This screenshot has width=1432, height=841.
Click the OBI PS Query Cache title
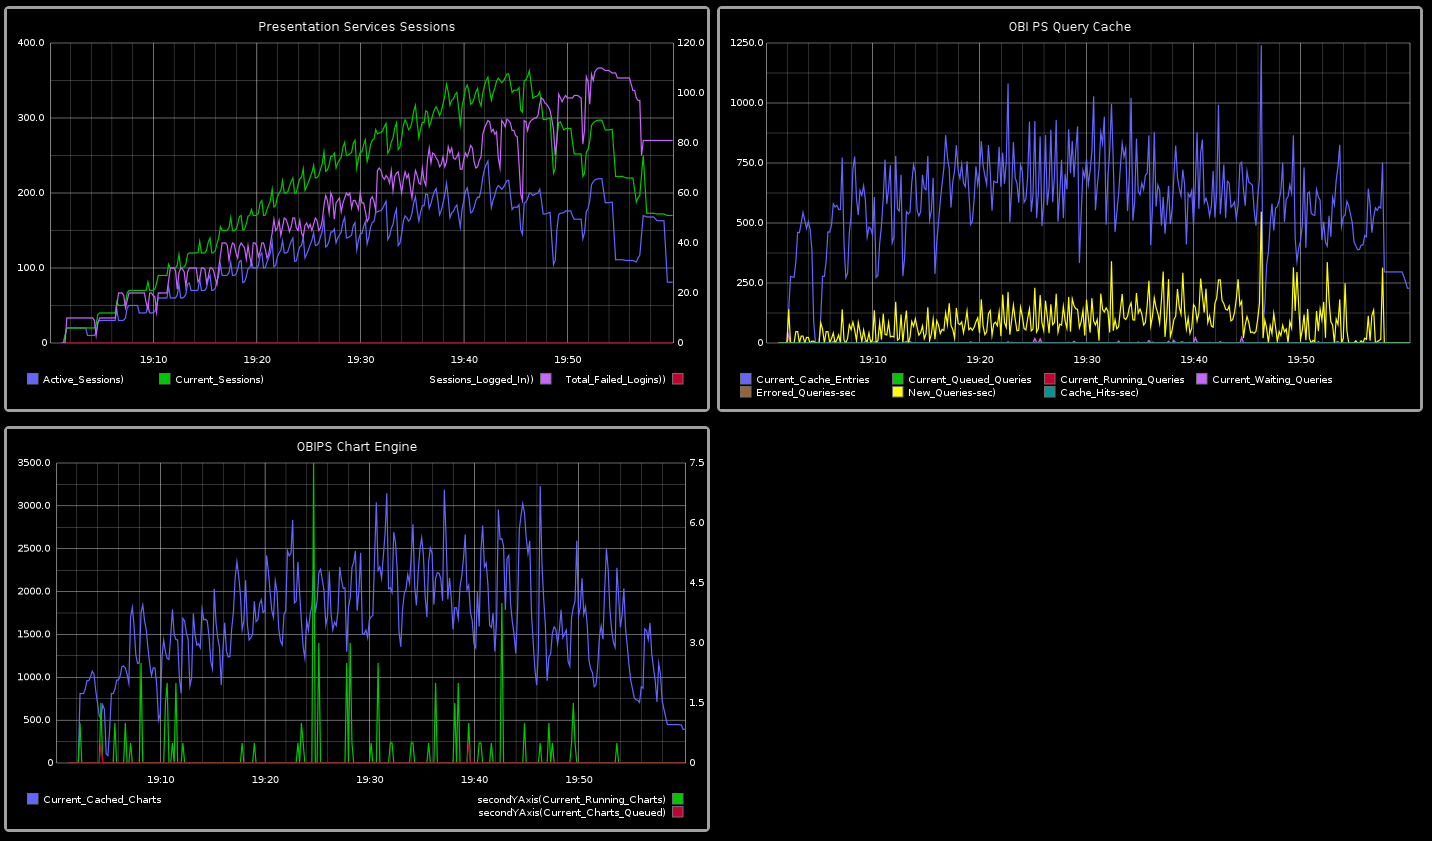click(x=1070, y=27)
